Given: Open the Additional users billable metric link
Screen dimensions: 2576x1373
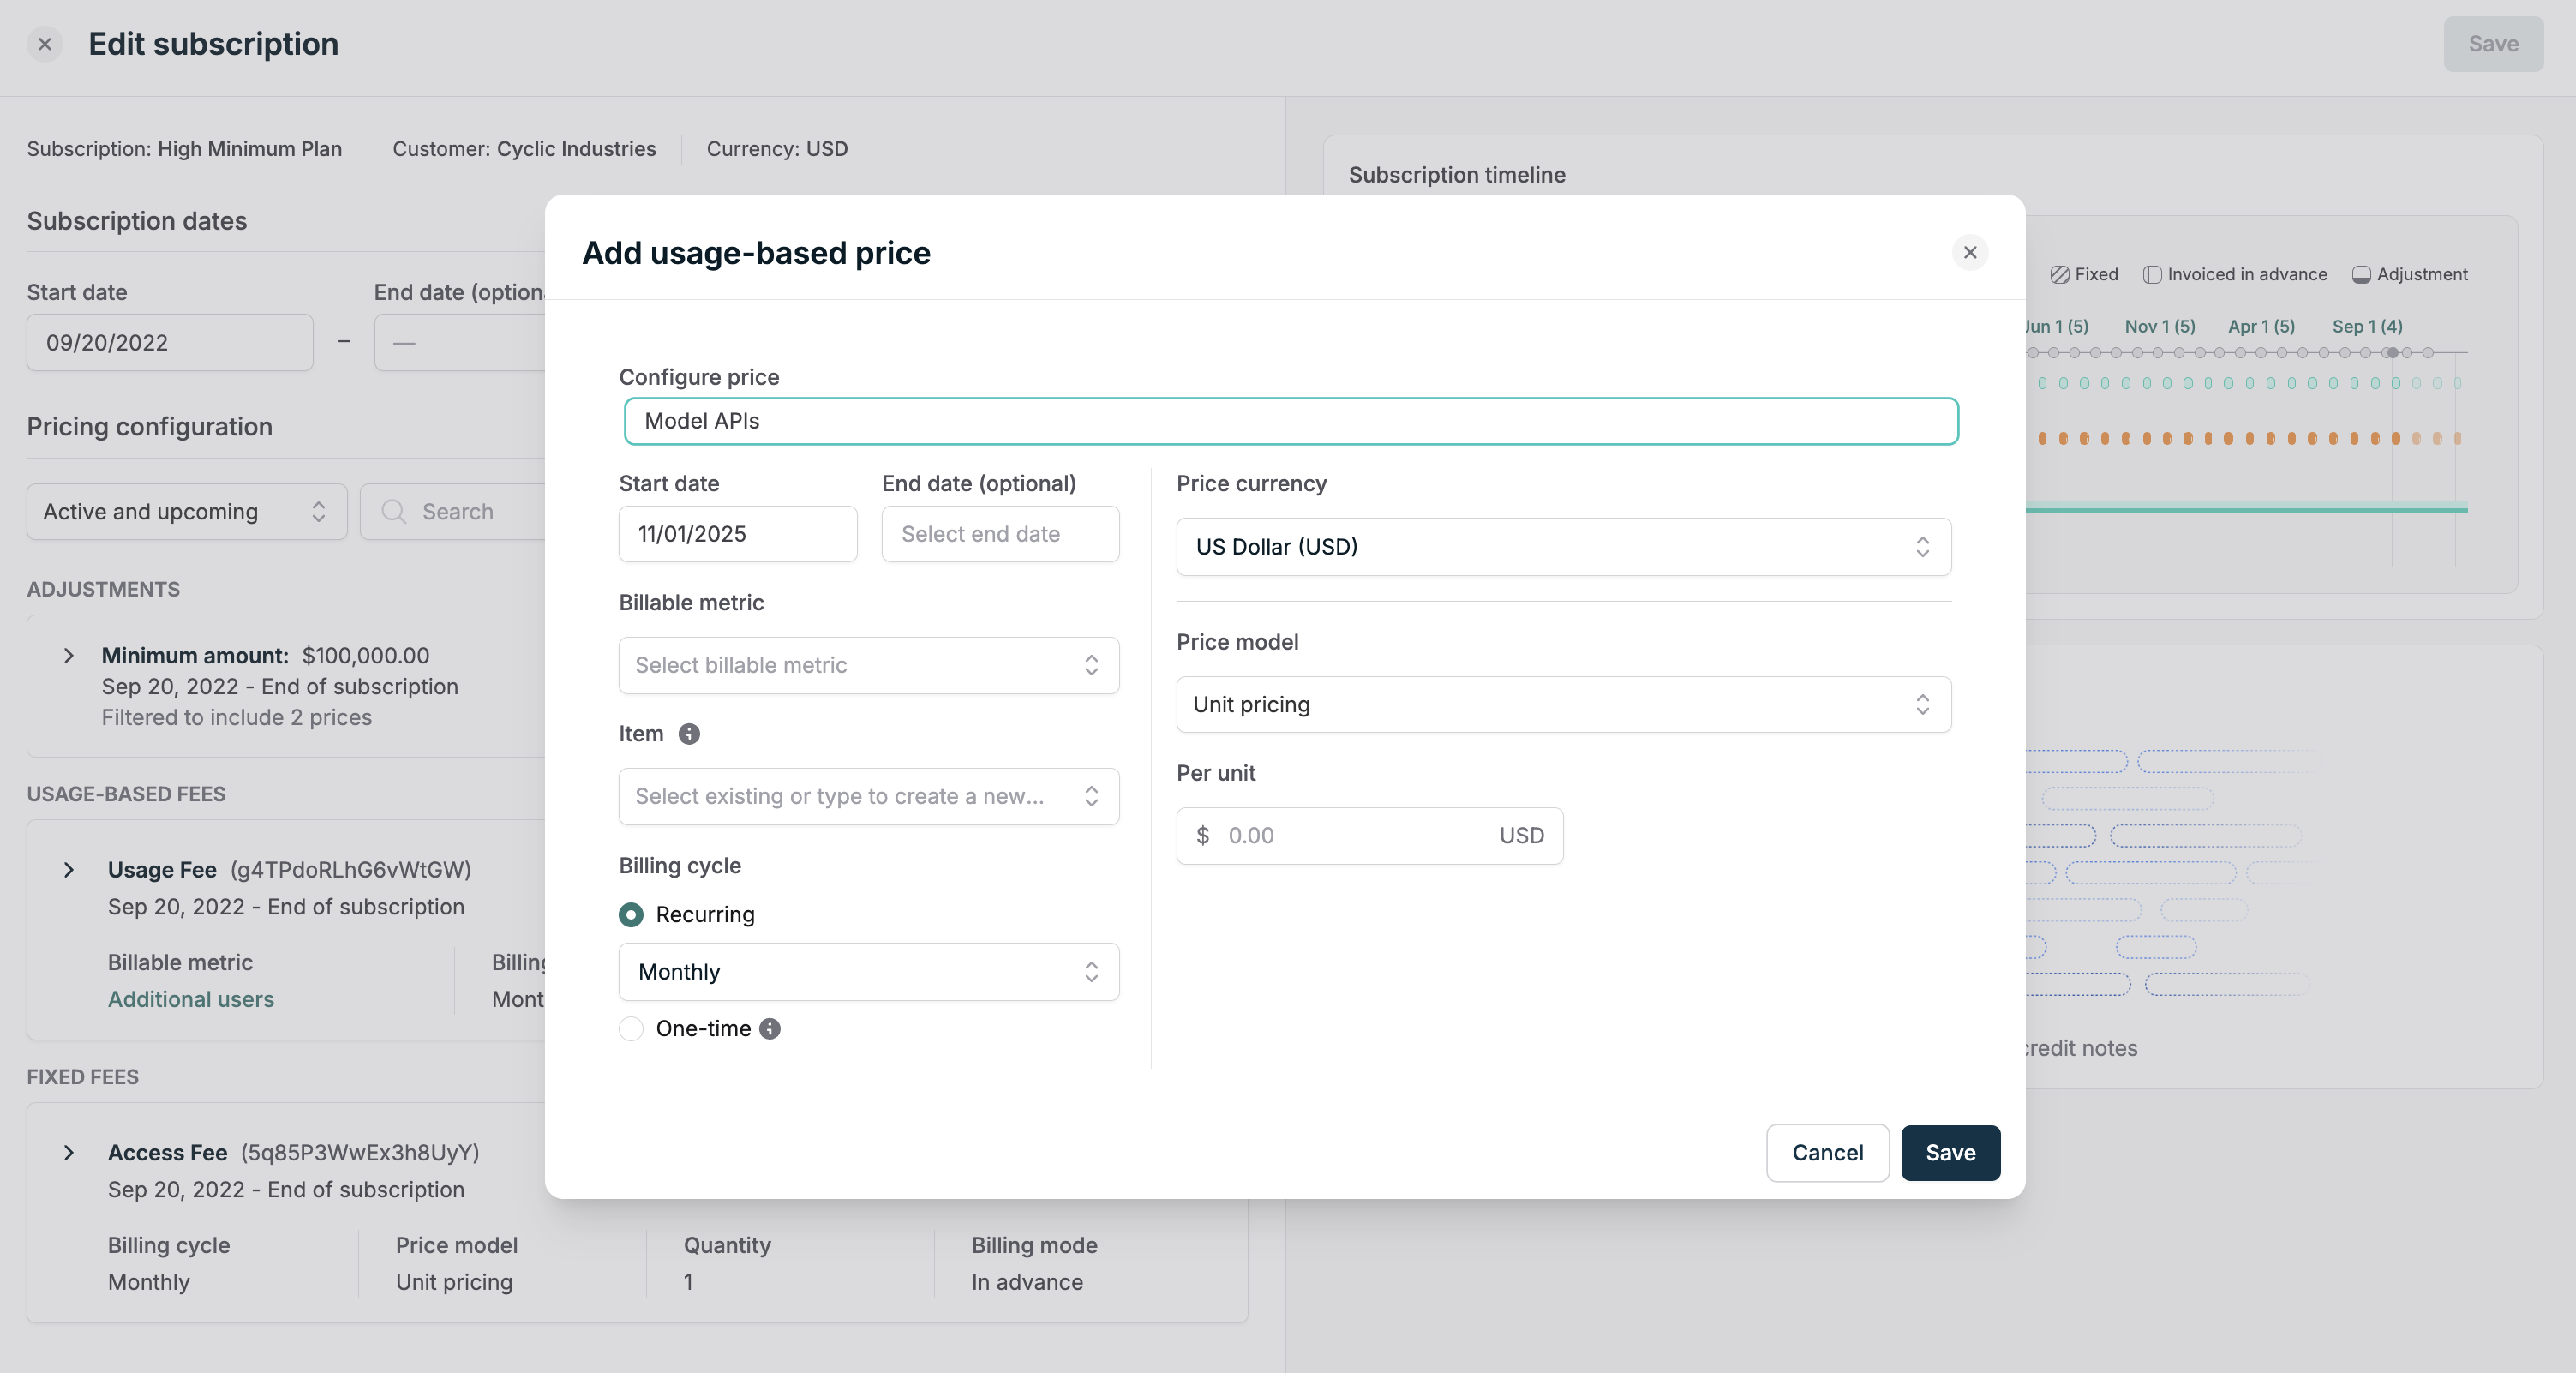Looking at the screenshot, I should [x=191, y=999].
